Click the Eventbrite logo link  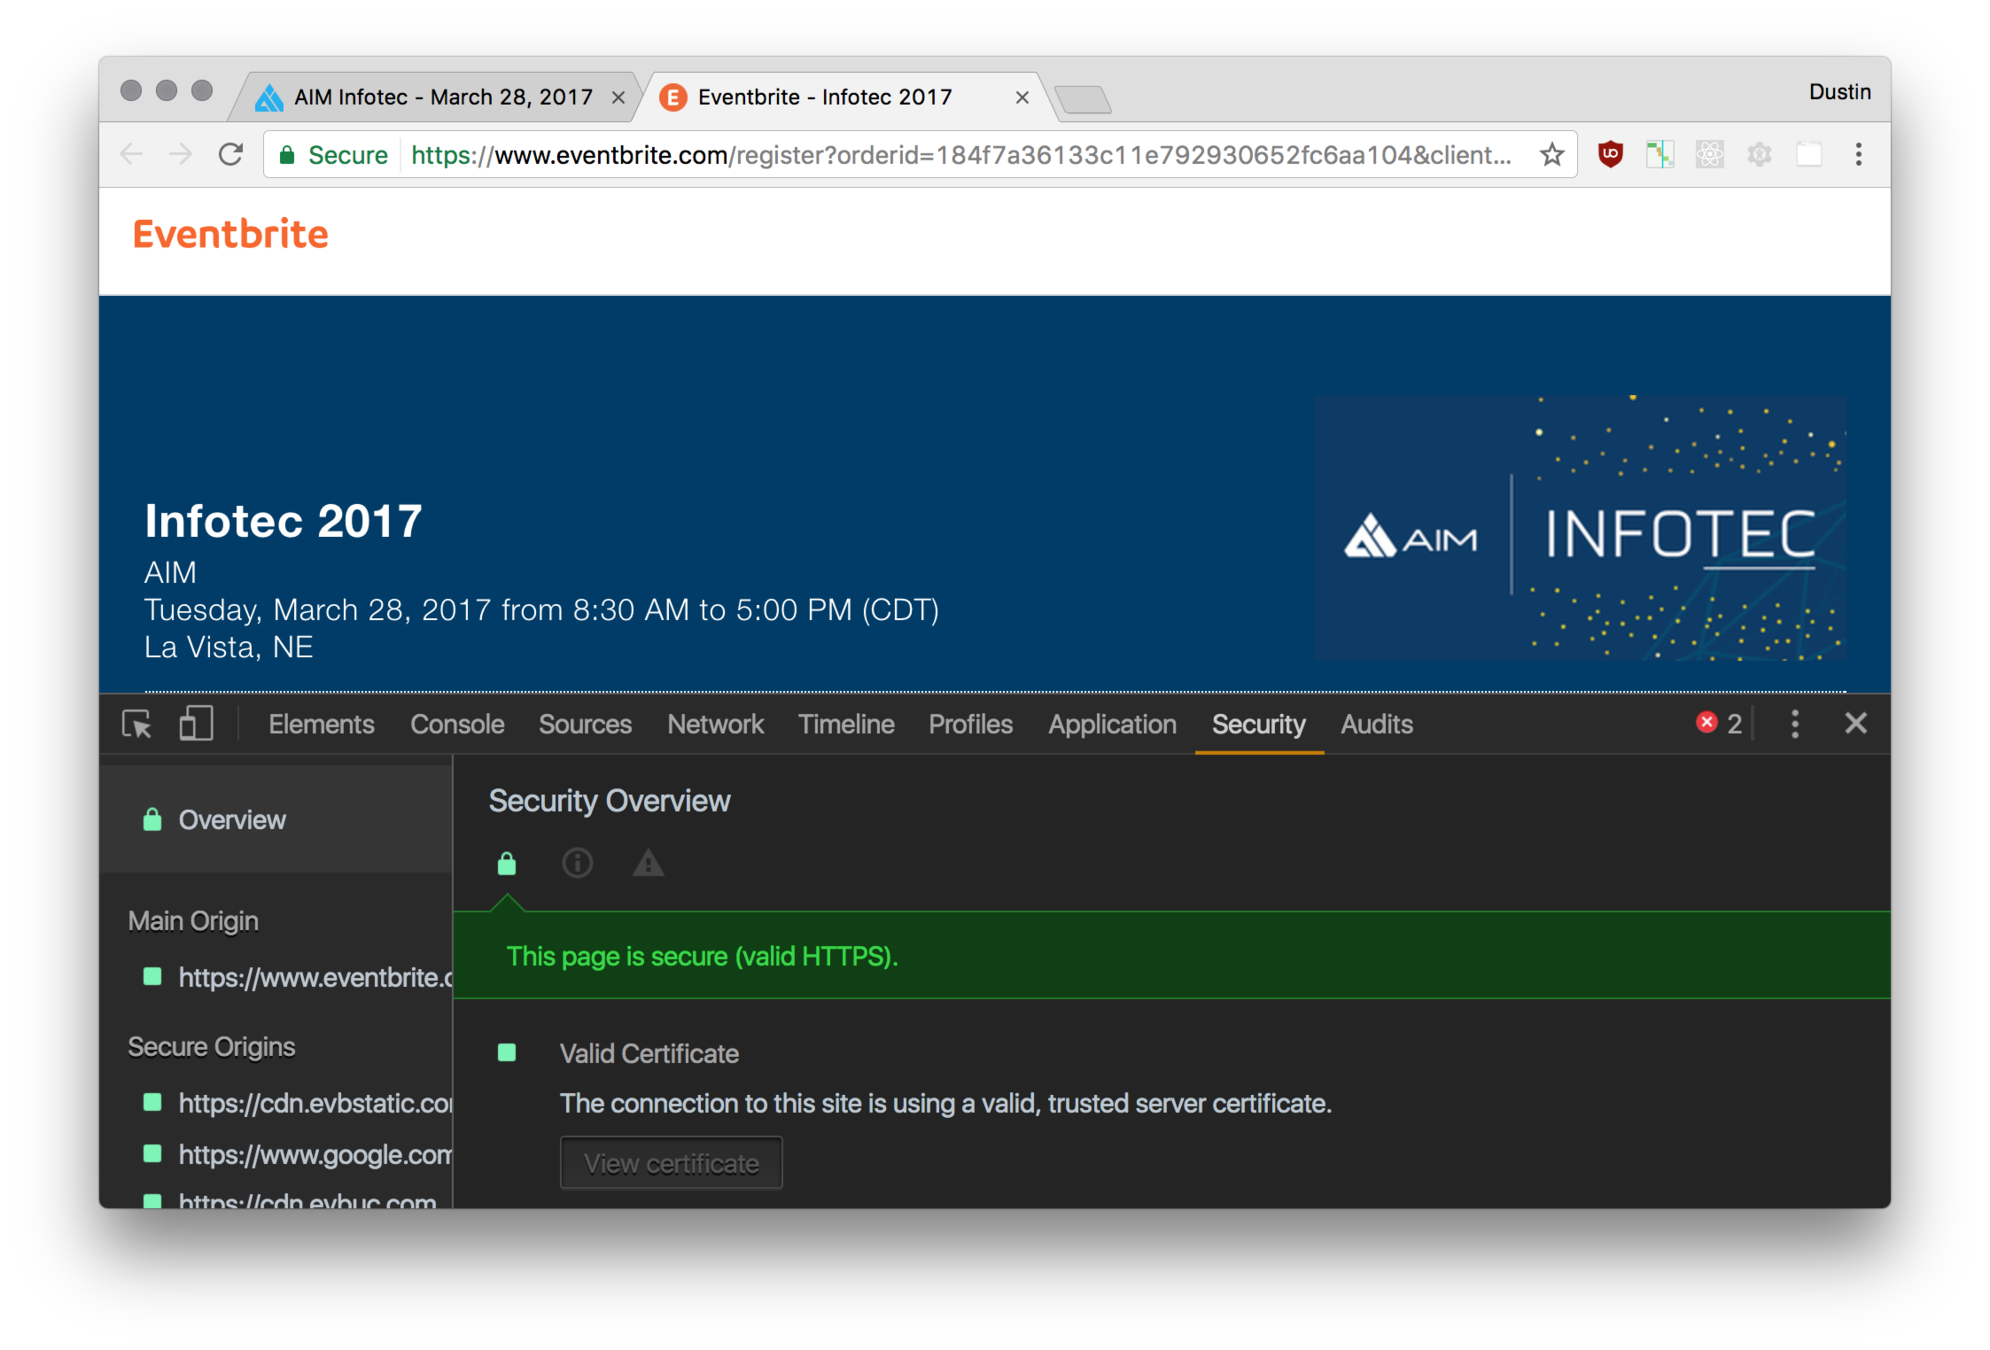coord(231,234)
